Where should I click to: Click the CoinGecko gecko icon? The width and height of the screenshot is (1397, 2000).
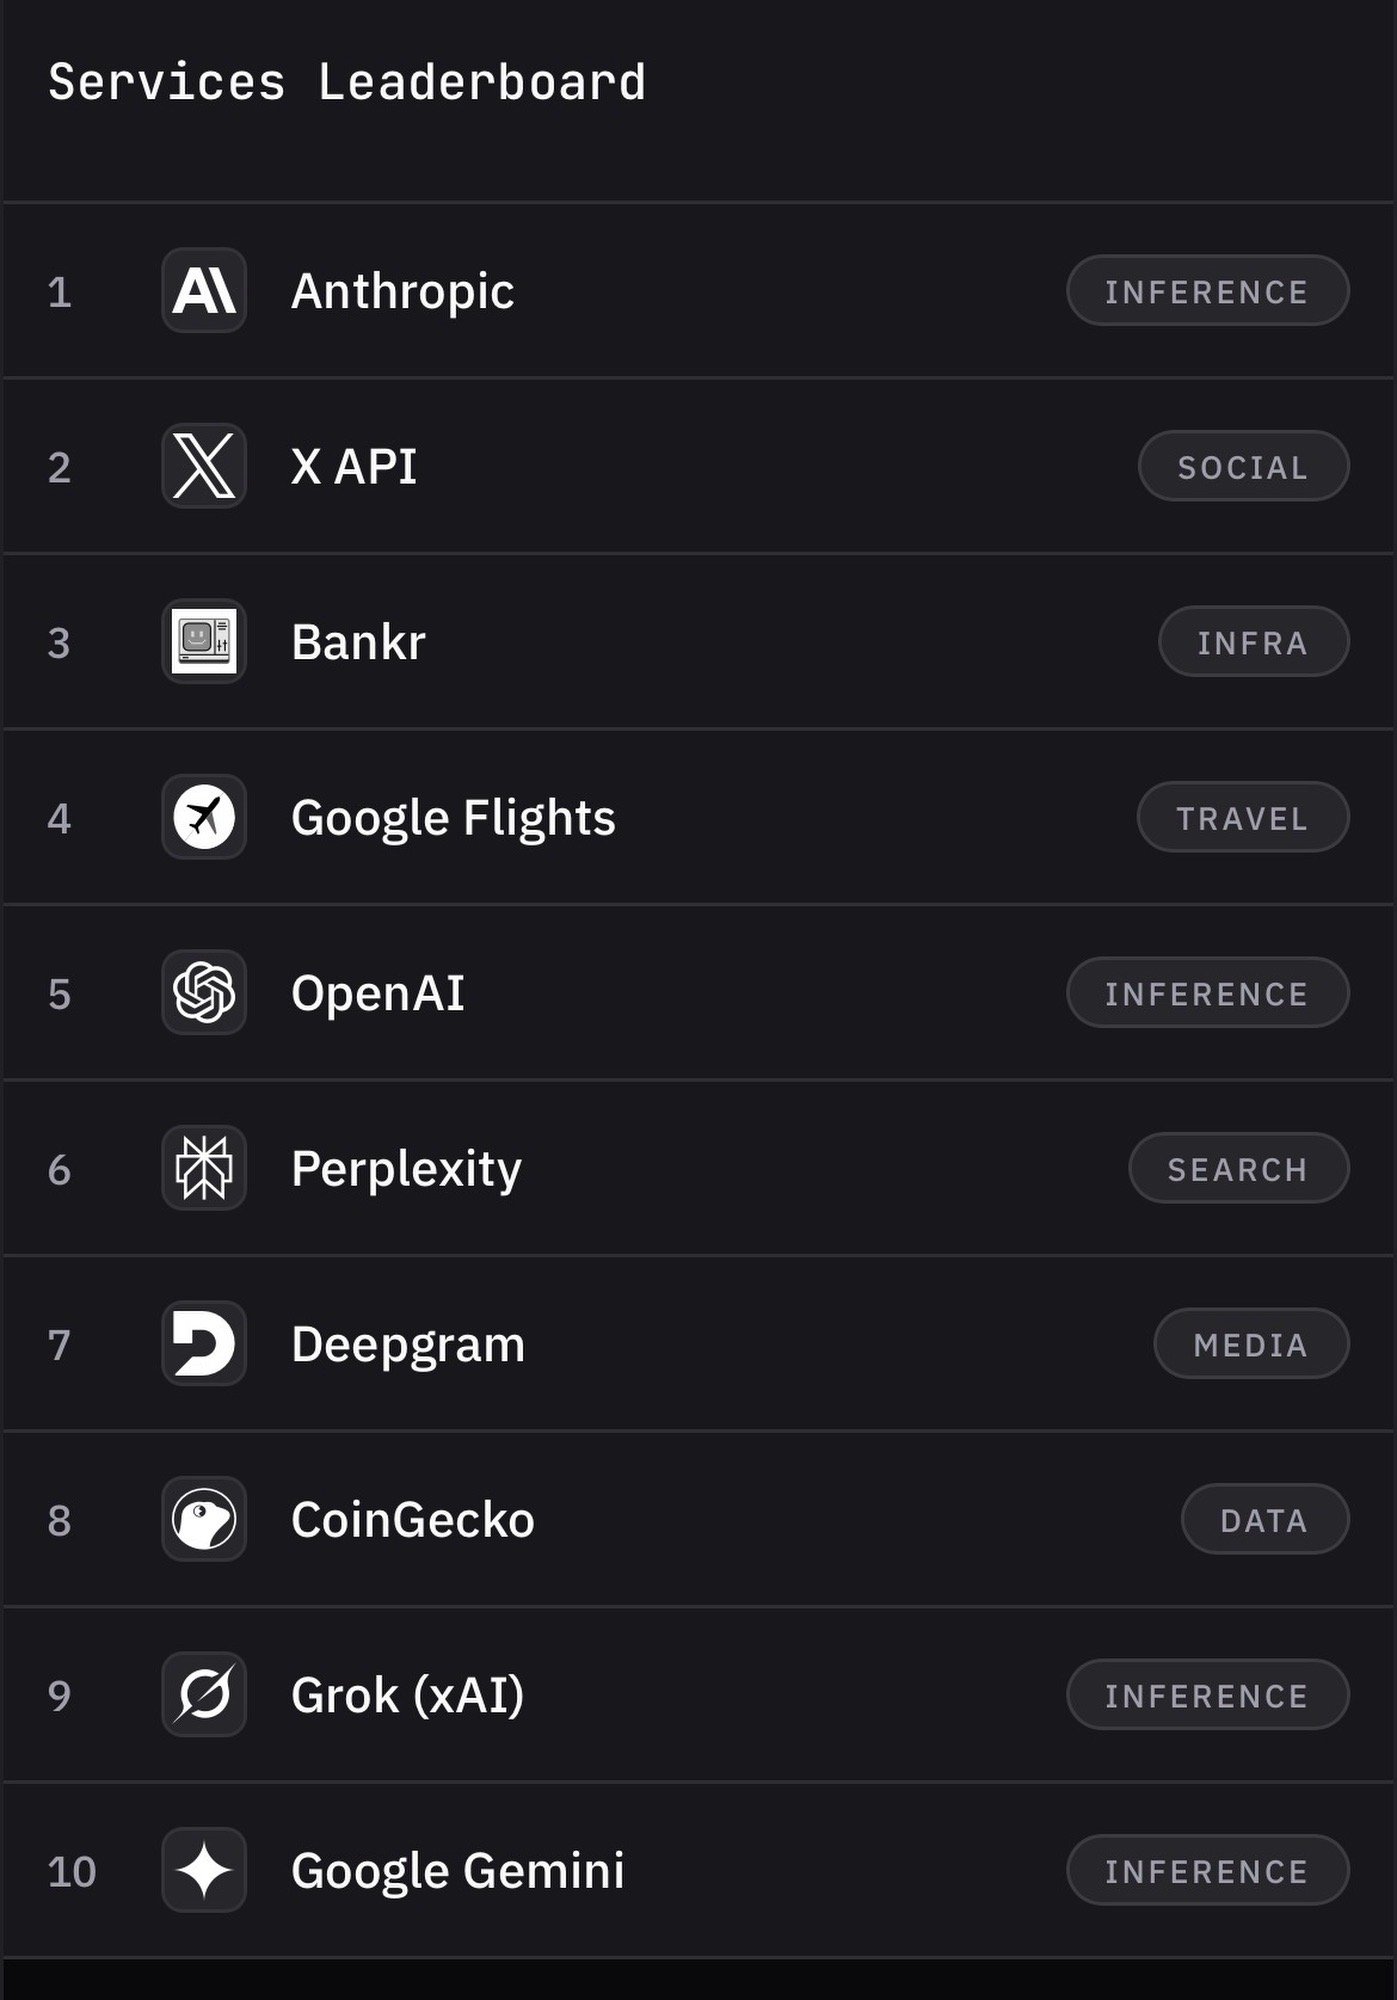pos(204,1519)
